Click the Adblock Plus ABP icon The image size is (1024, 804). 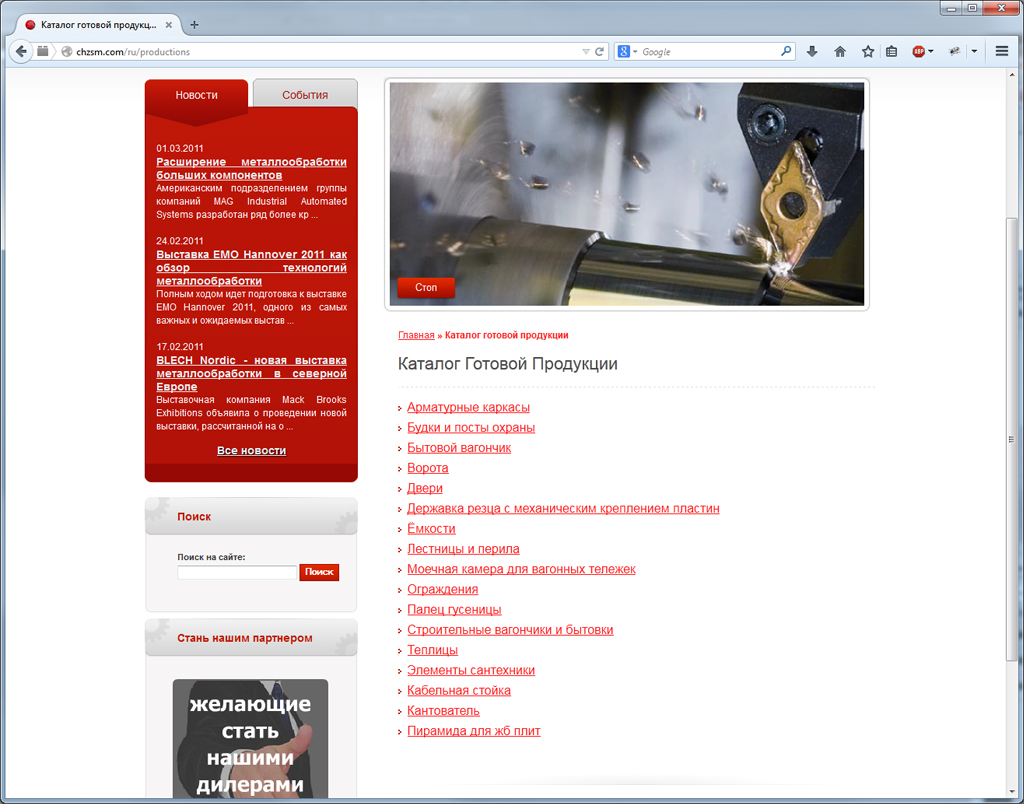(918, 51)
